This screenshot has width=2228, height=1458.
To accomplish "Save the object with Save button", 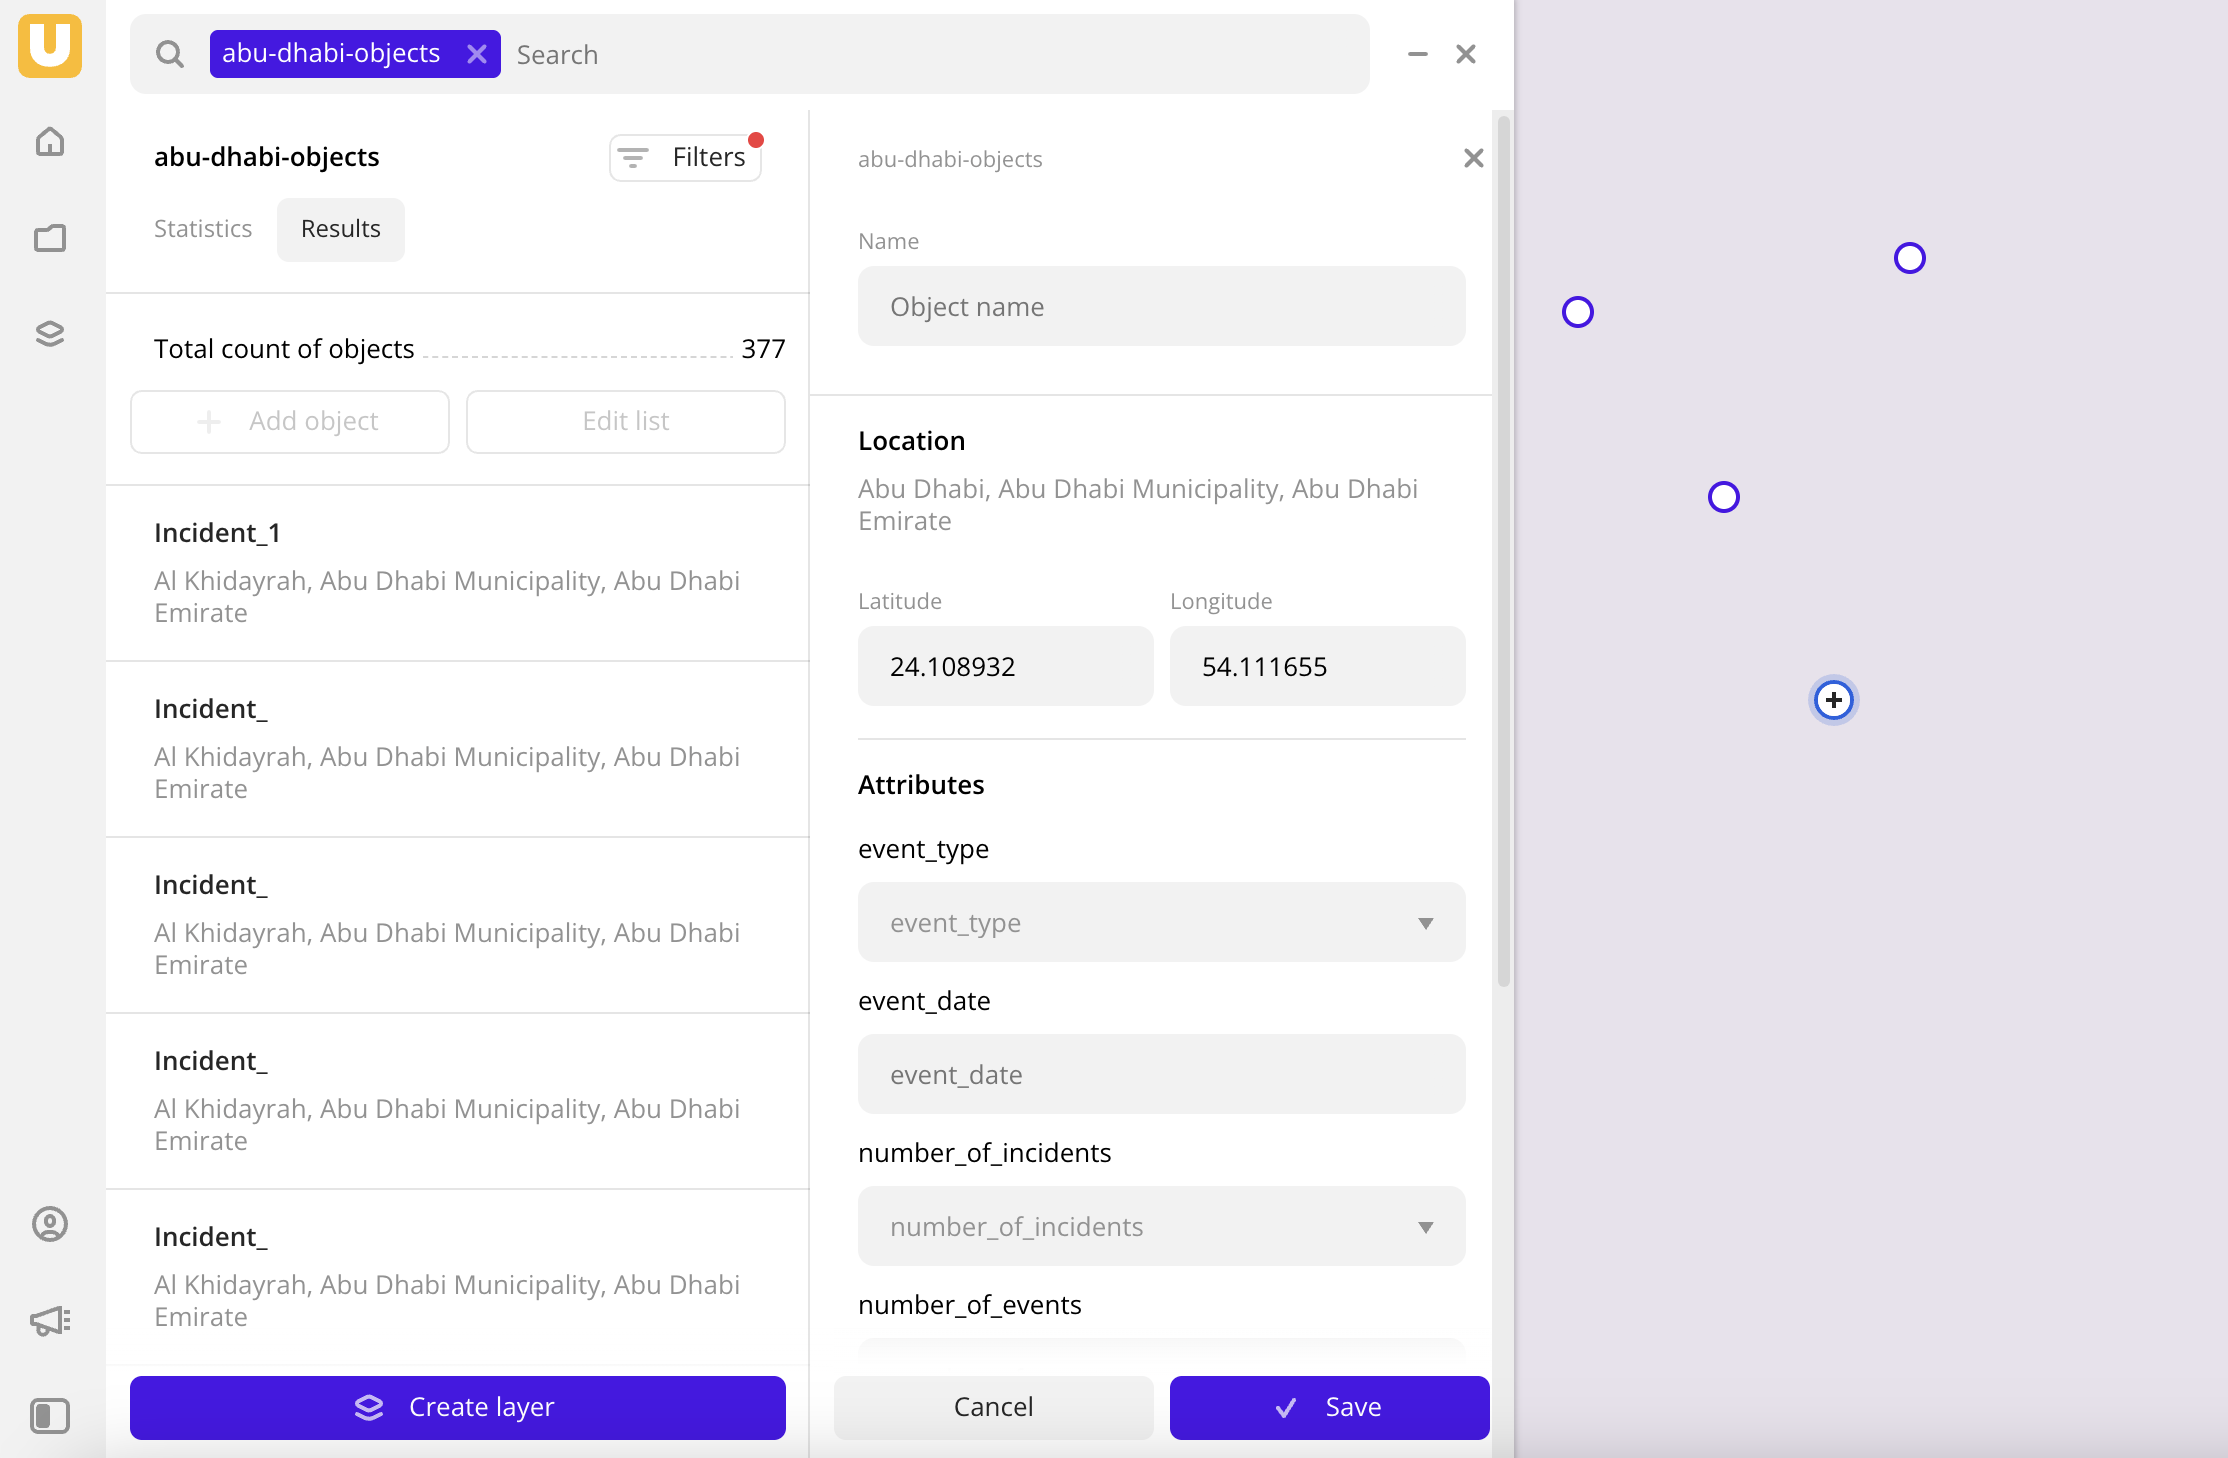I will pos(1330,1407).
